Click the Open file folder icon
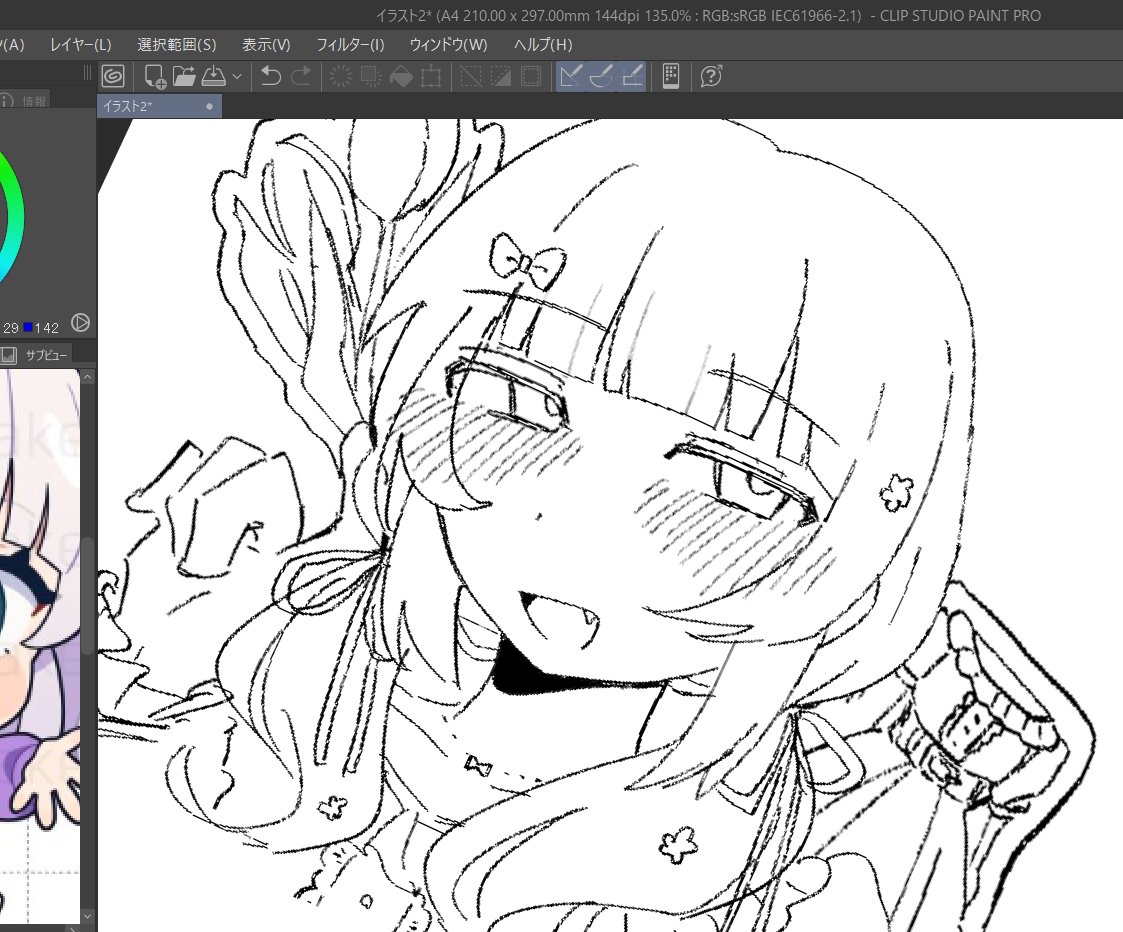Viewport: 1123px width, 932px height. click(184, 76)
